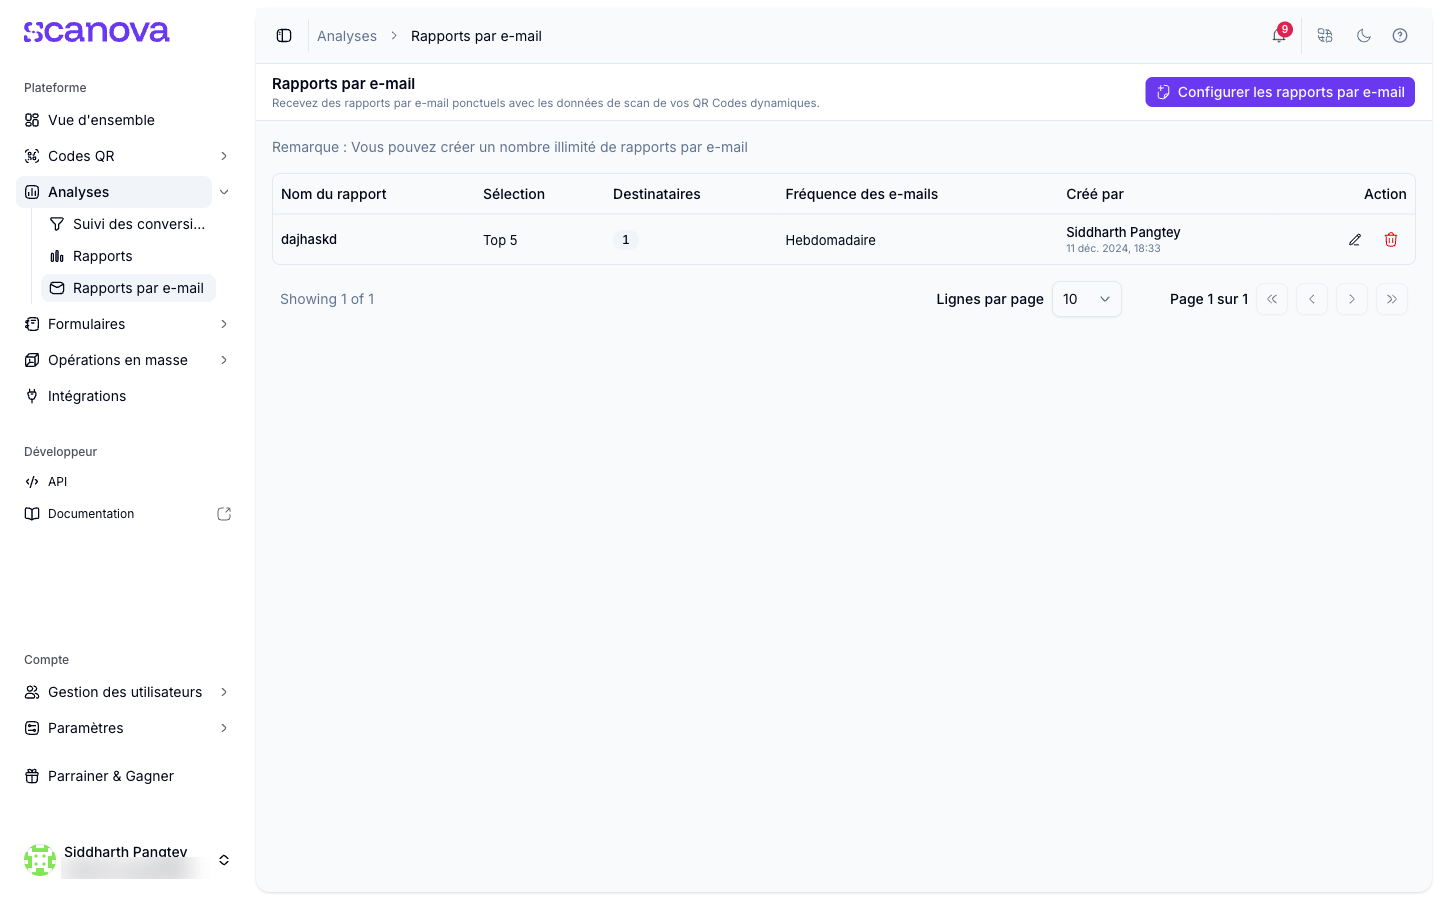Edit the dajhaskd report with pencil icon
The image size is (1440, 900).
(x=1355, y=240)
